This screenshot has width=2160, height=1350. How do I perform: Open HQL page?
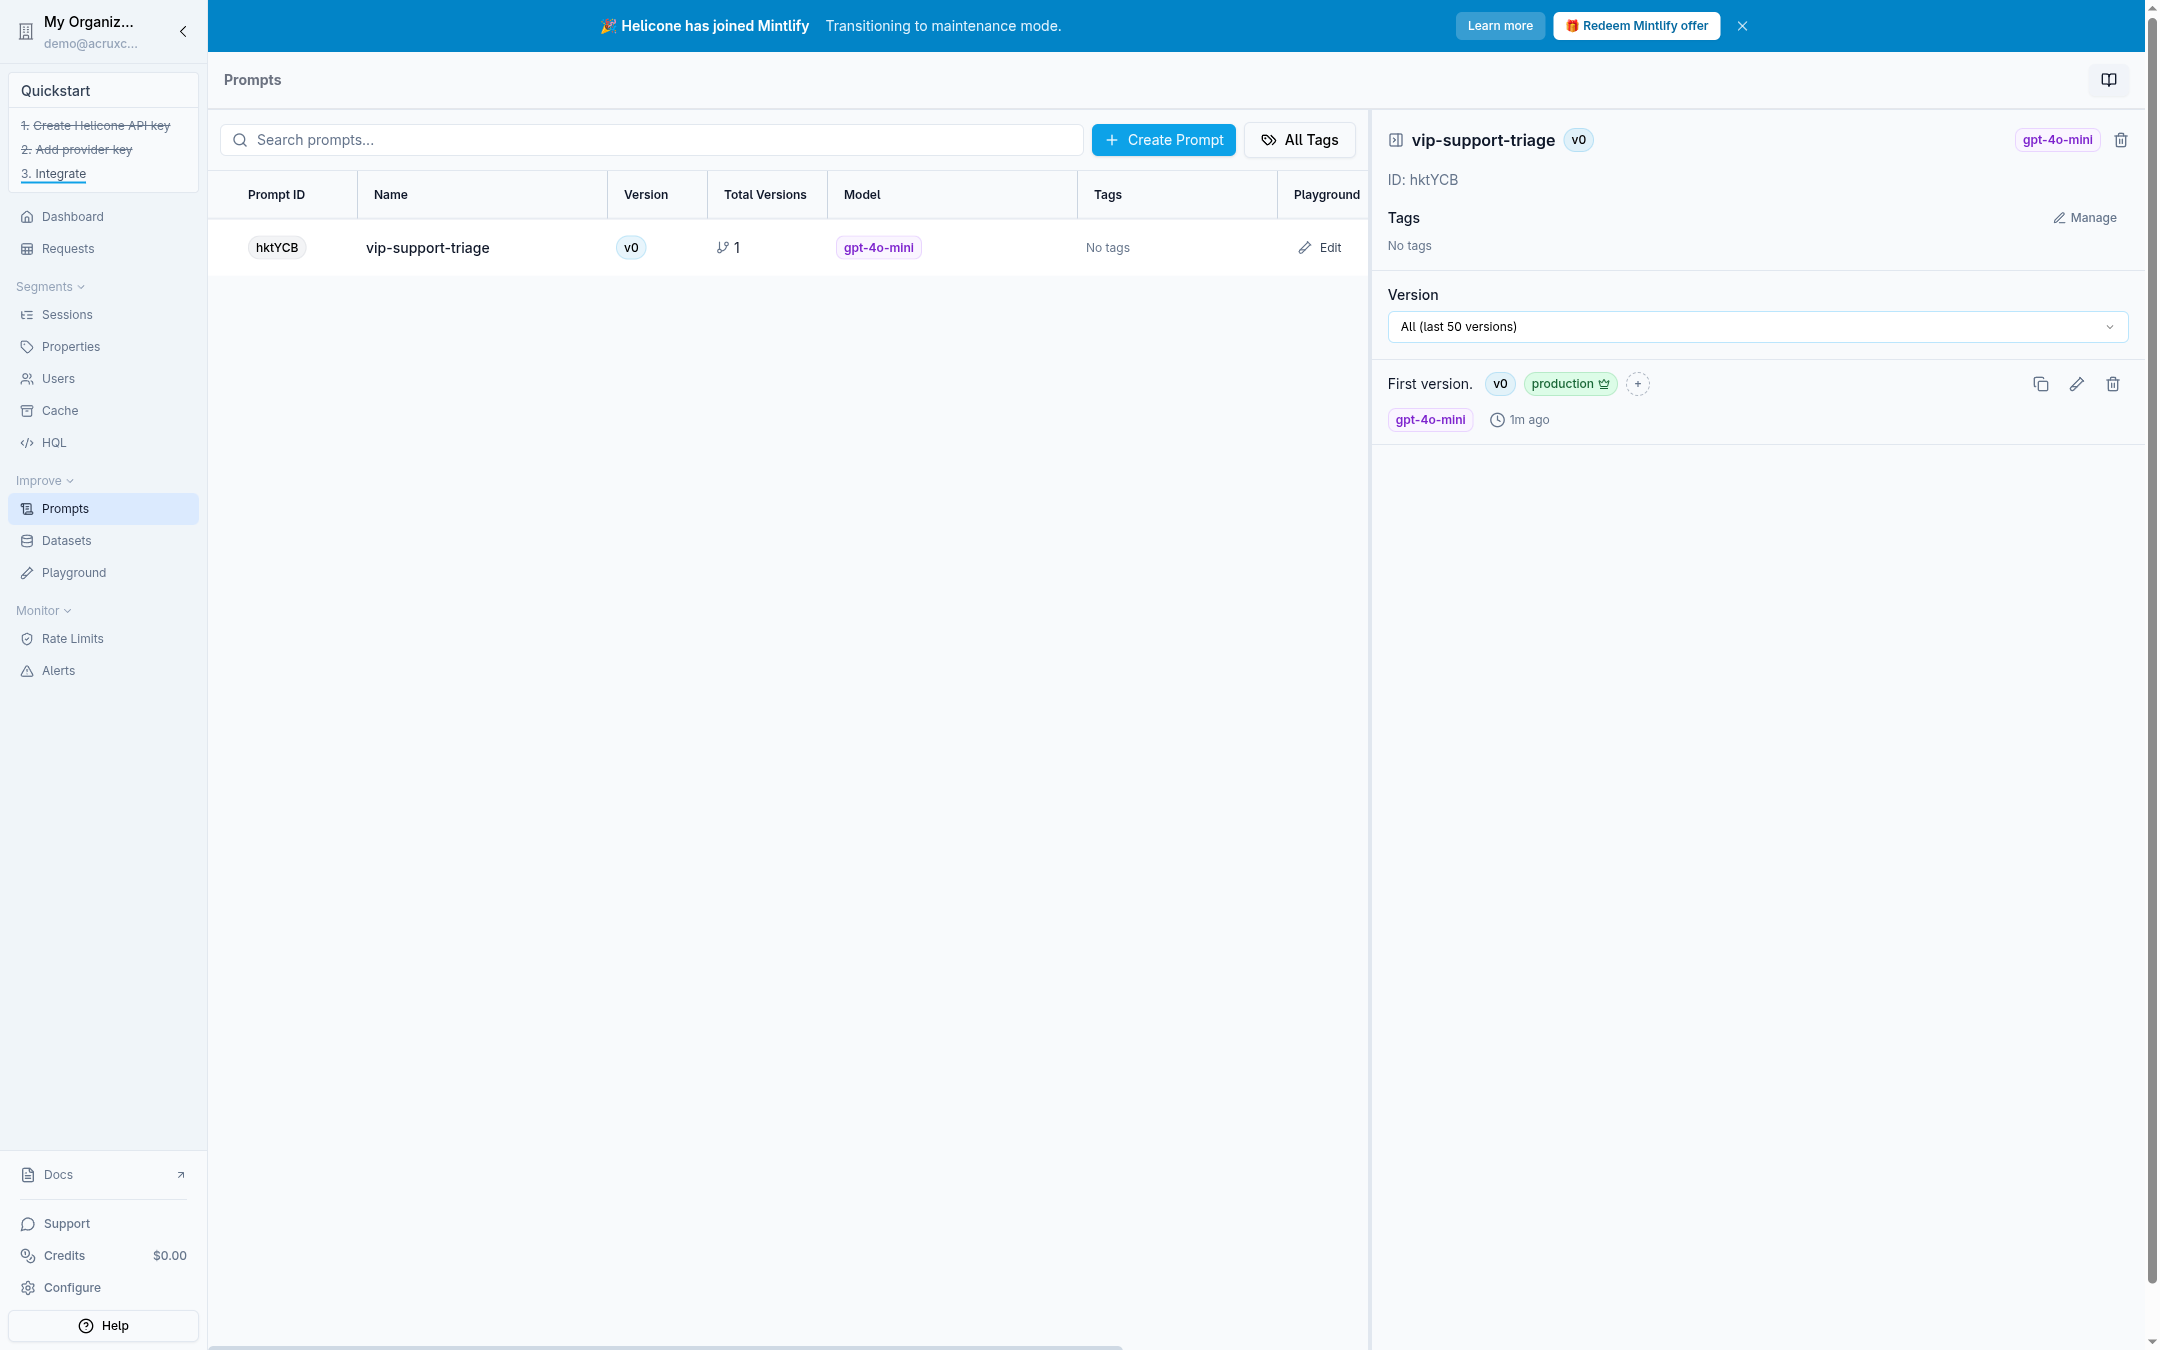coord(103,443)
